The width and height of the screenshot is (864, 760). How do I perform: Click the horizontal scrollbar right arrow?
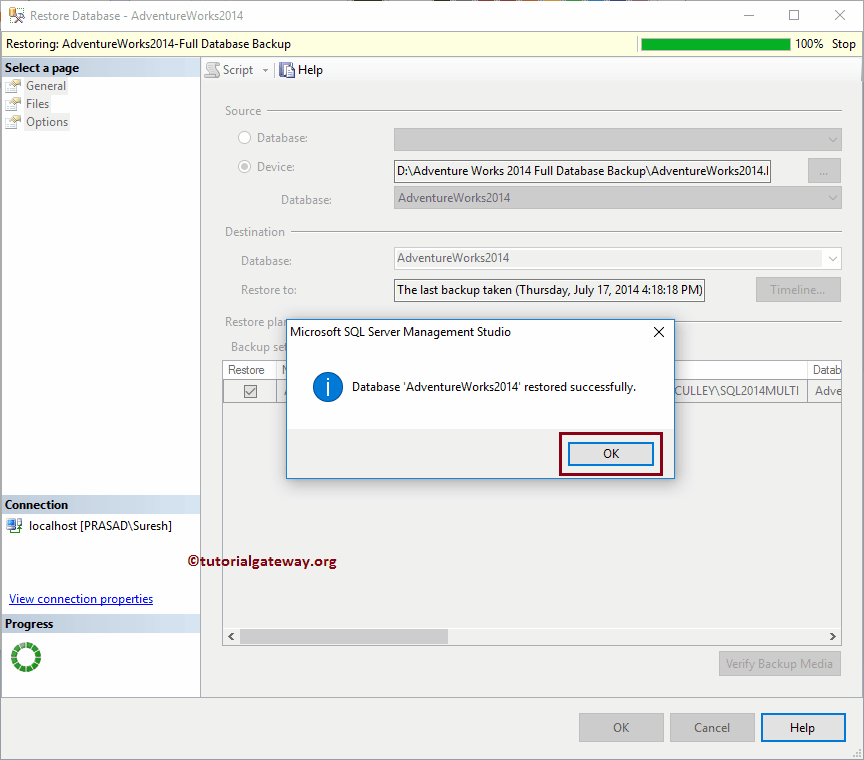[x=833, y=637]
